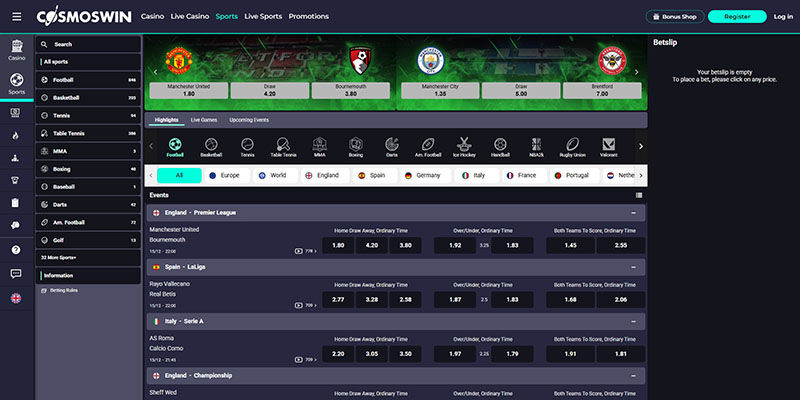Click the clipboard icon in the left rail
Viewport: 800px width, 400px height.
[16, 203]
